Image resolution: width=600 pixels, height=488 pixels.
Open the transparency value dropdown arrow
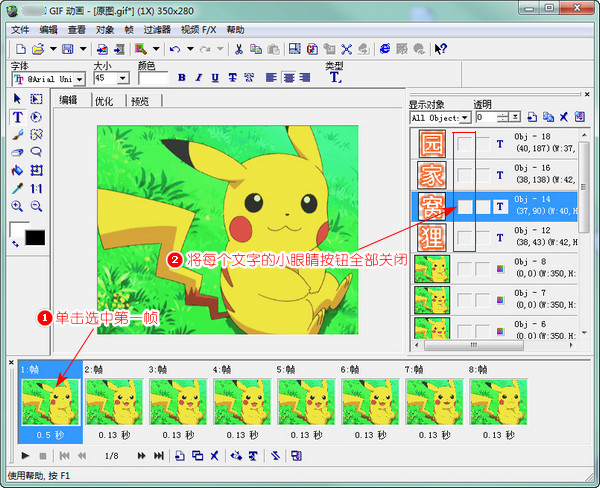tap(515, 117)
